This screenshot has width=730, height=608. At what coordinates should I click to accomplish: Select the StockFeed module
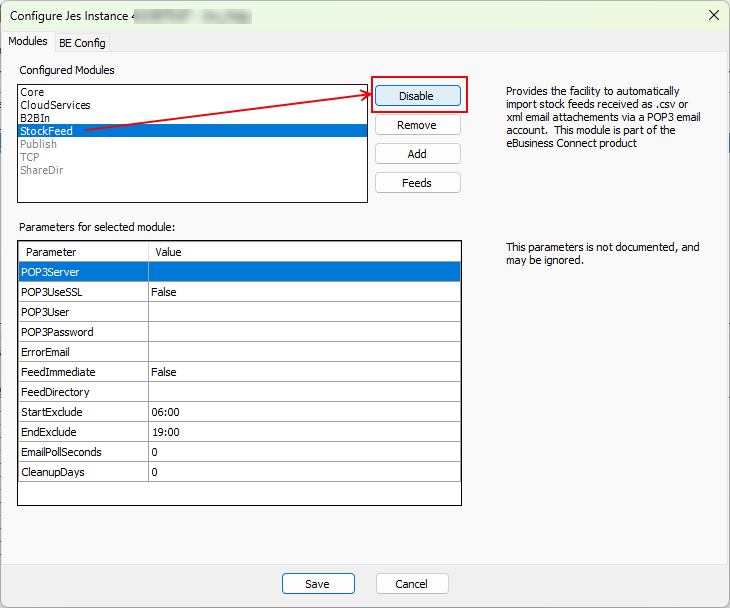pyautogui.click(x=192, y=131)
